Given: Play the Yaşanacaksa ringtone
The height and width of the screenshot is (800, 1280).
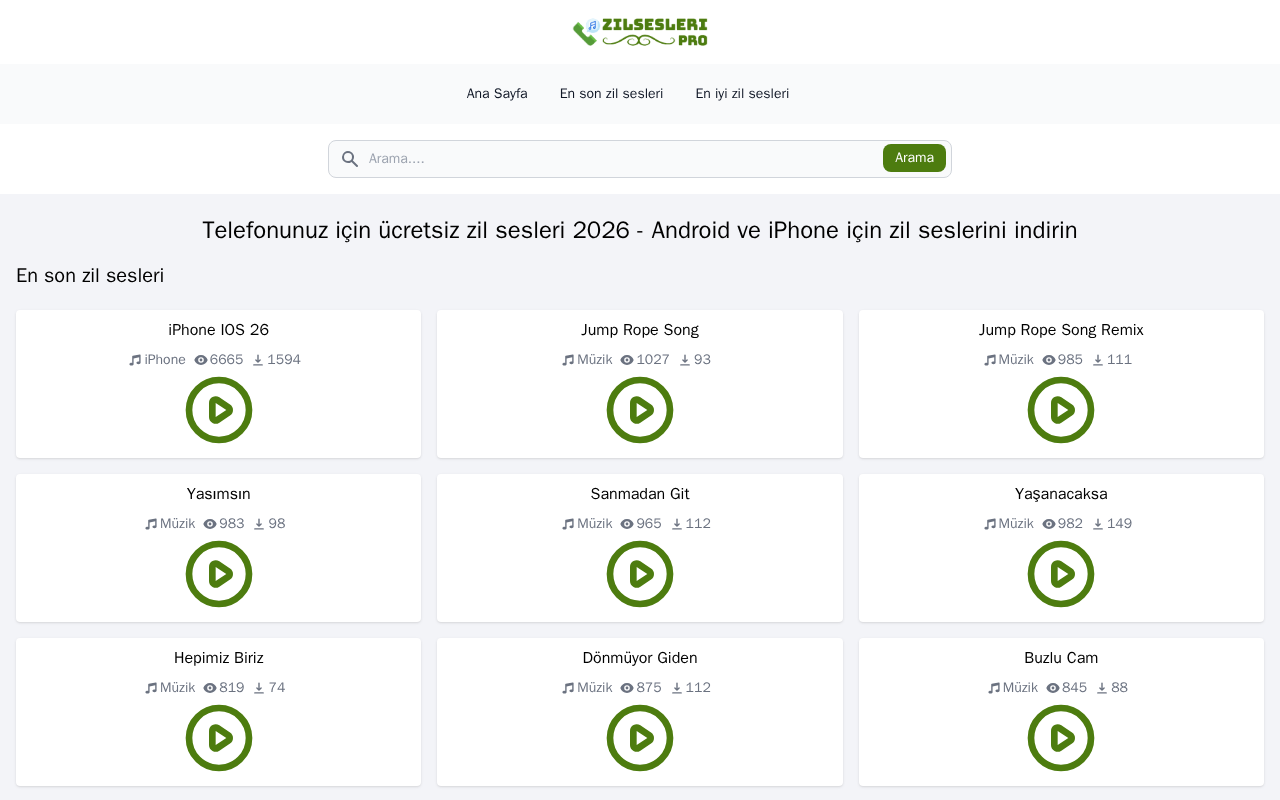Looking at the screenshot, I should pyautogui.click(x=1061, y=574).
